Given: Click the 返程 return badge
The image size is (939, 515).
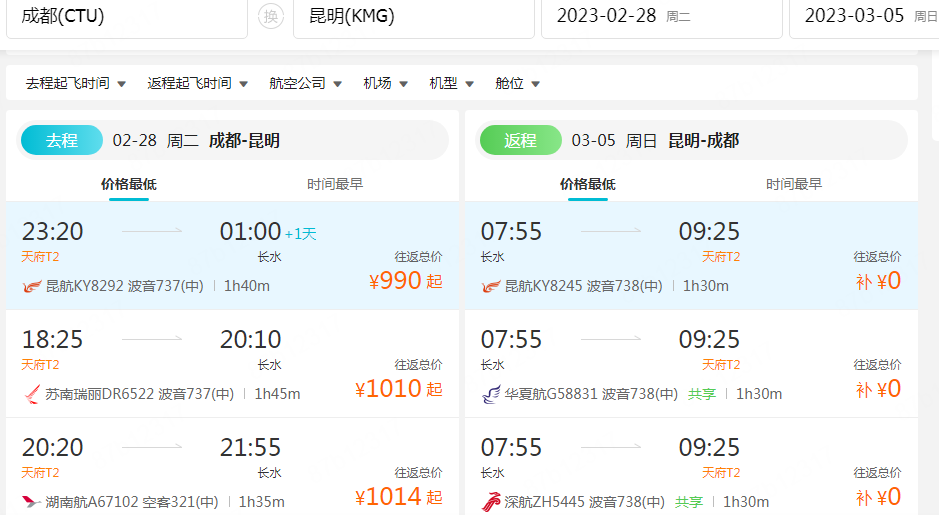Looking at the screenshot, I should 520,140.
